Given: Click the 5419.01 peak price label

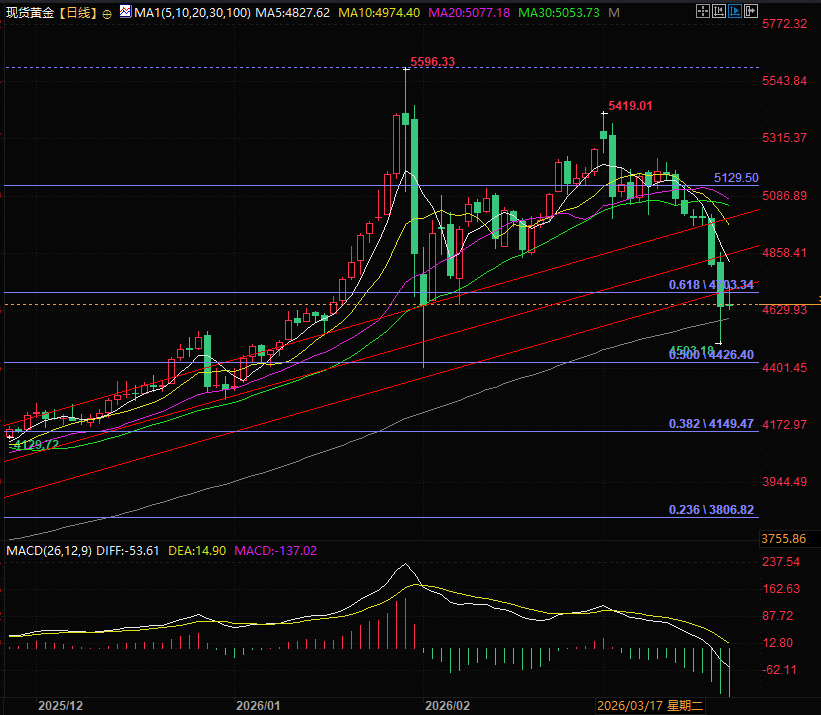Looking at the screenshot, I should coord(630,106).
